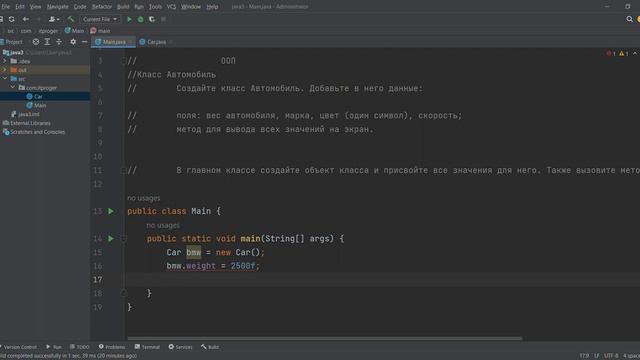Open the Terminal tool window
640x360 pixels.
click(x=147, y=347)
